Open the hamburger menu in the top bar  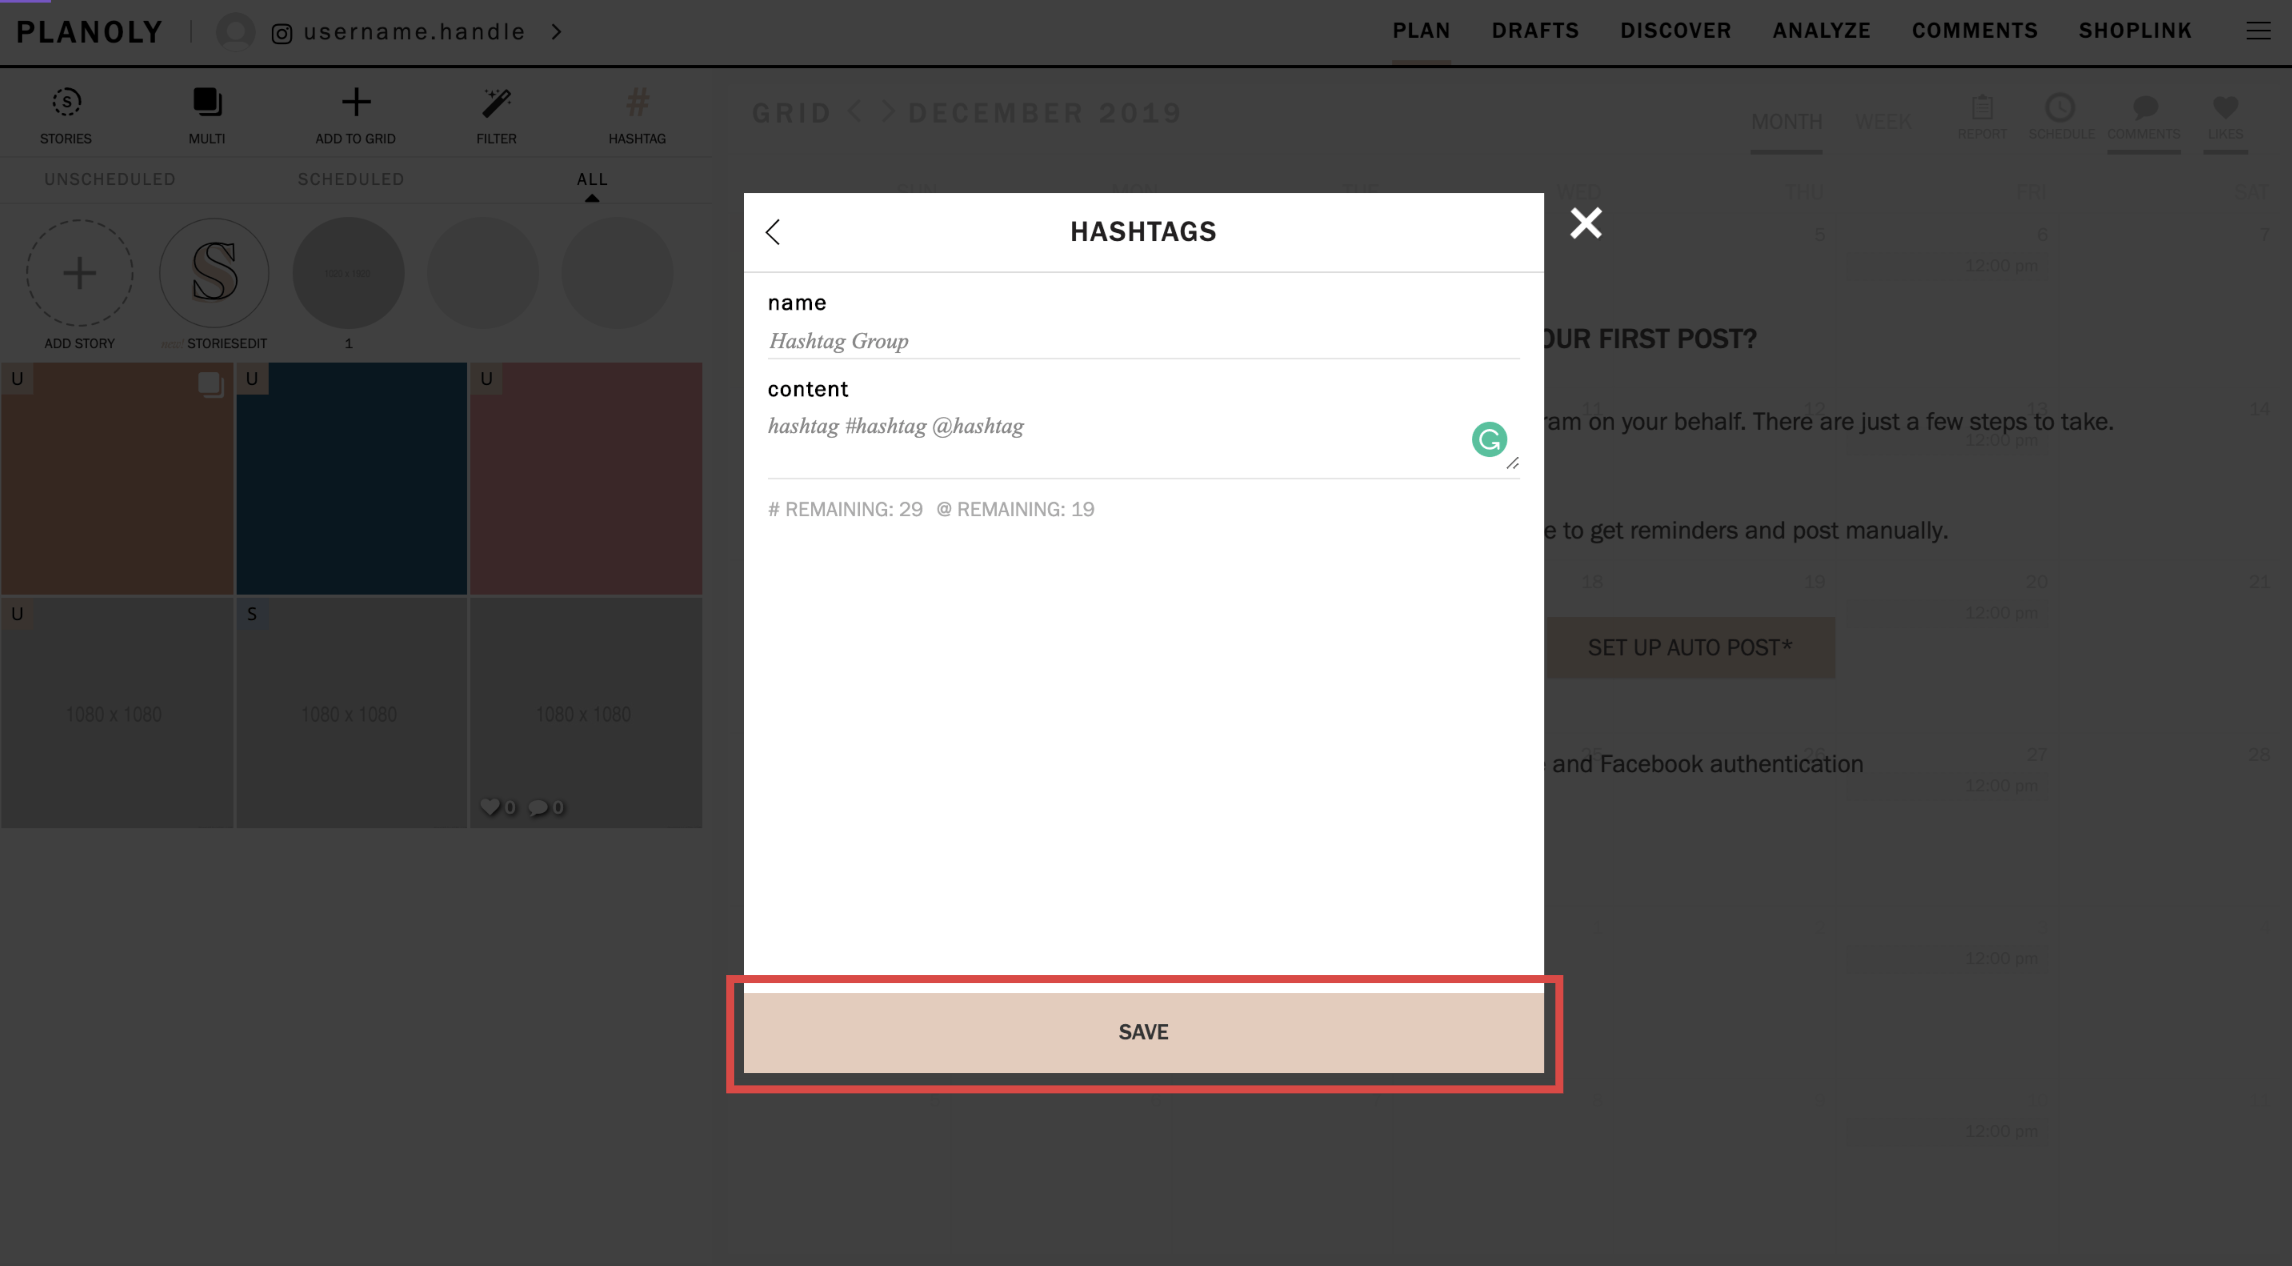[x=2258, y=31]
